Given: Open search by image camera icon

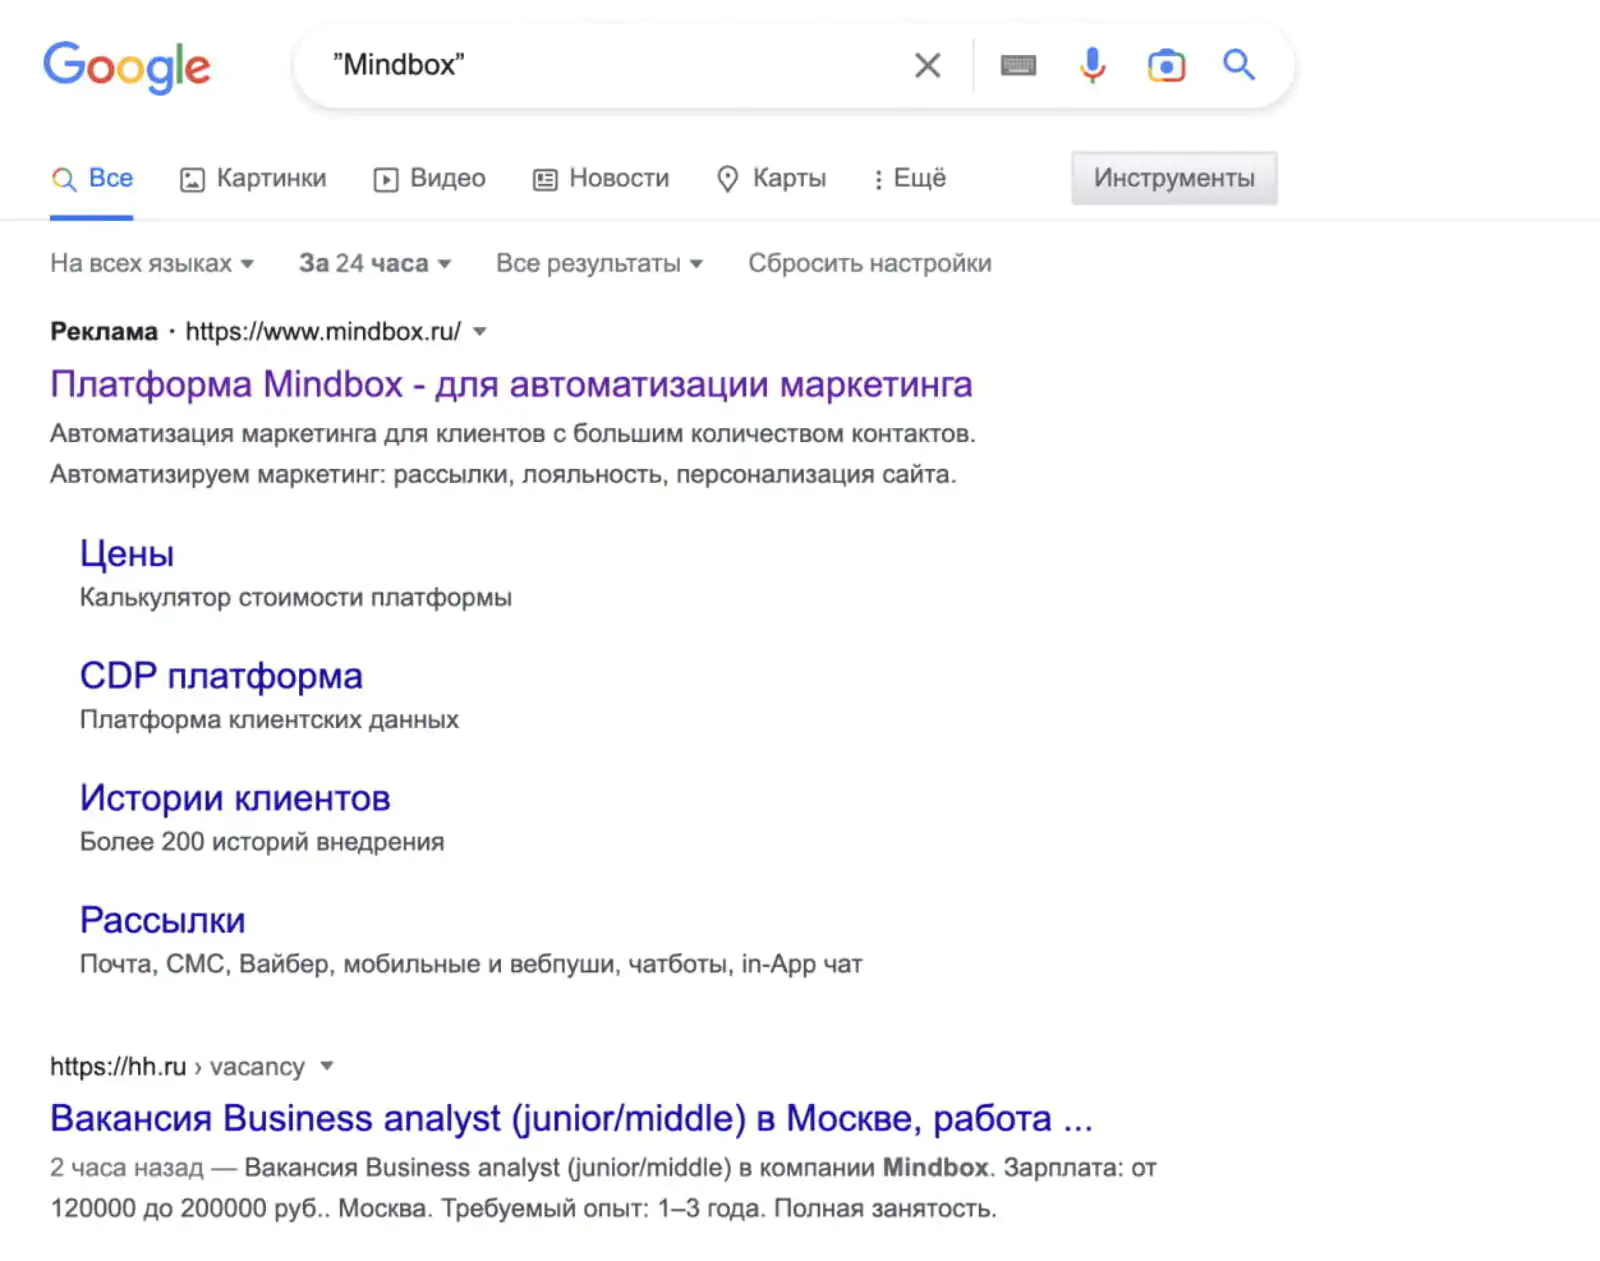Looking at the screenshot, I should [x=1166, y=66].
